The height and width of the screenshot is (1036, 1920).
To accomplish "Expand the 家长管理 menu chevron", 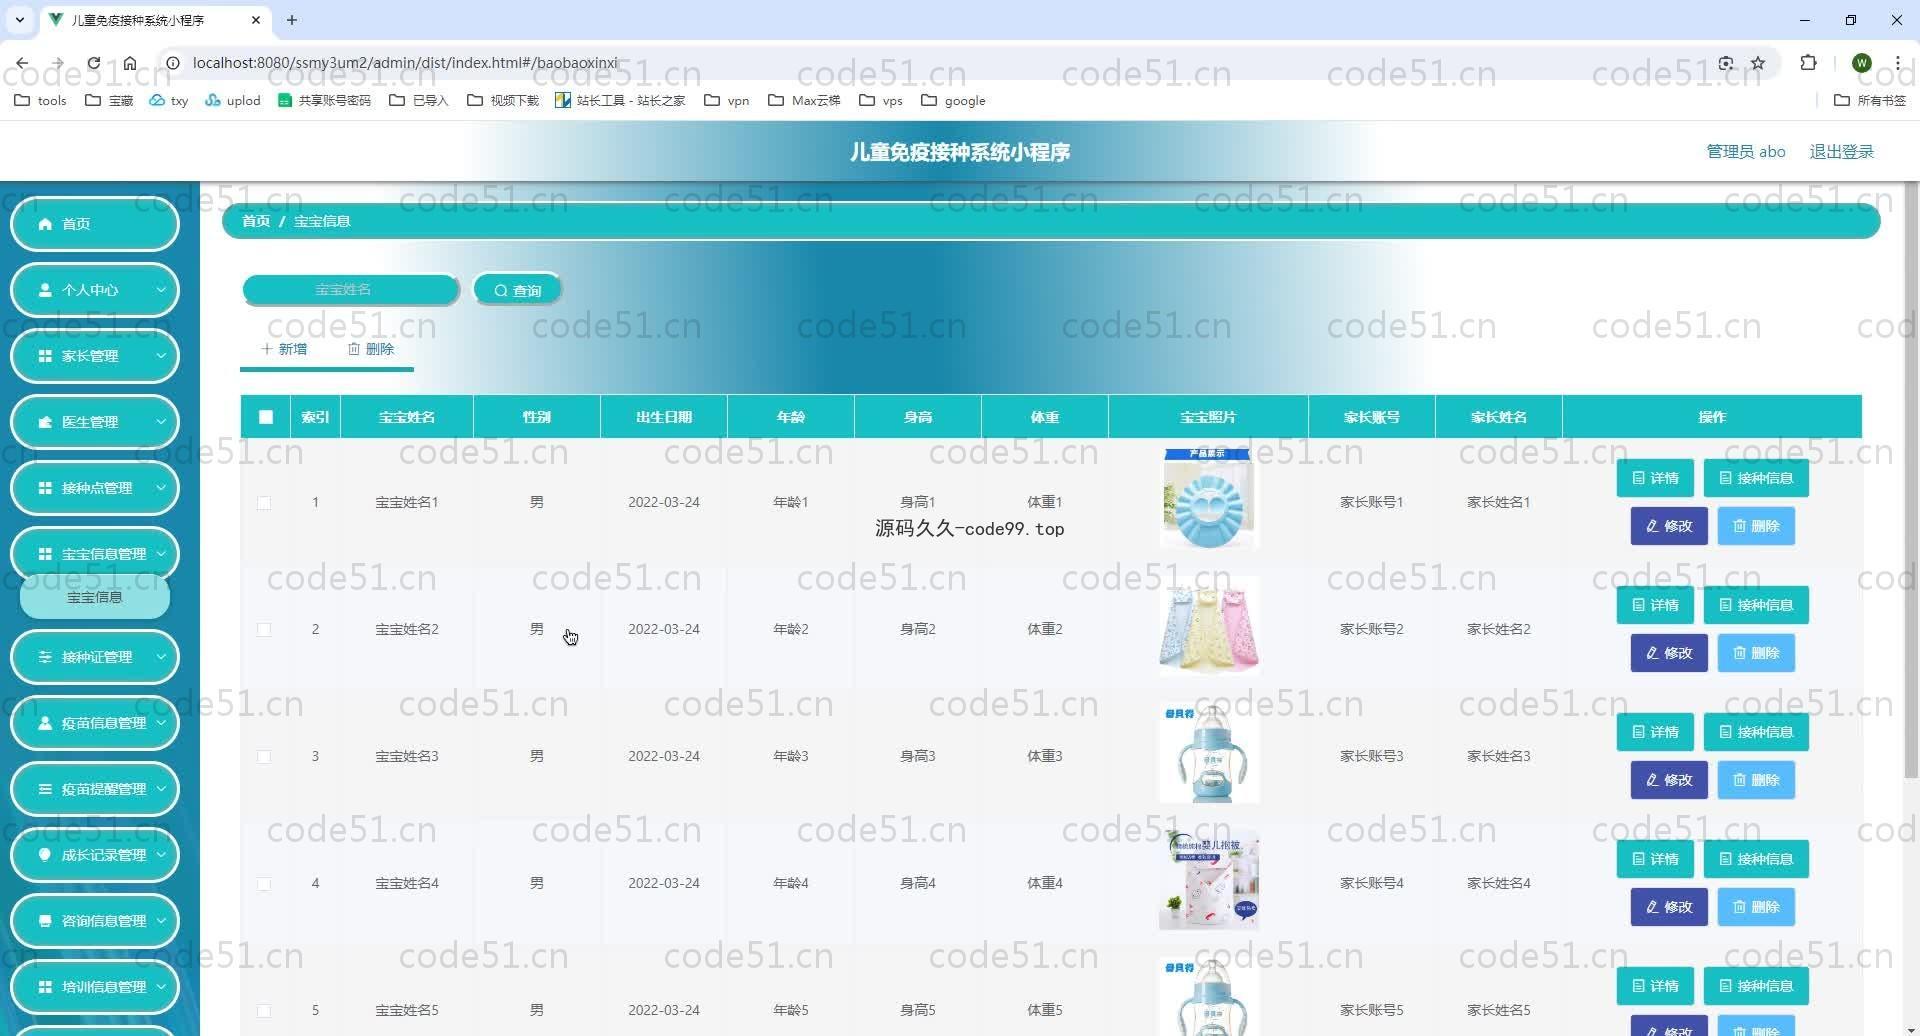I will pos(160,356).
